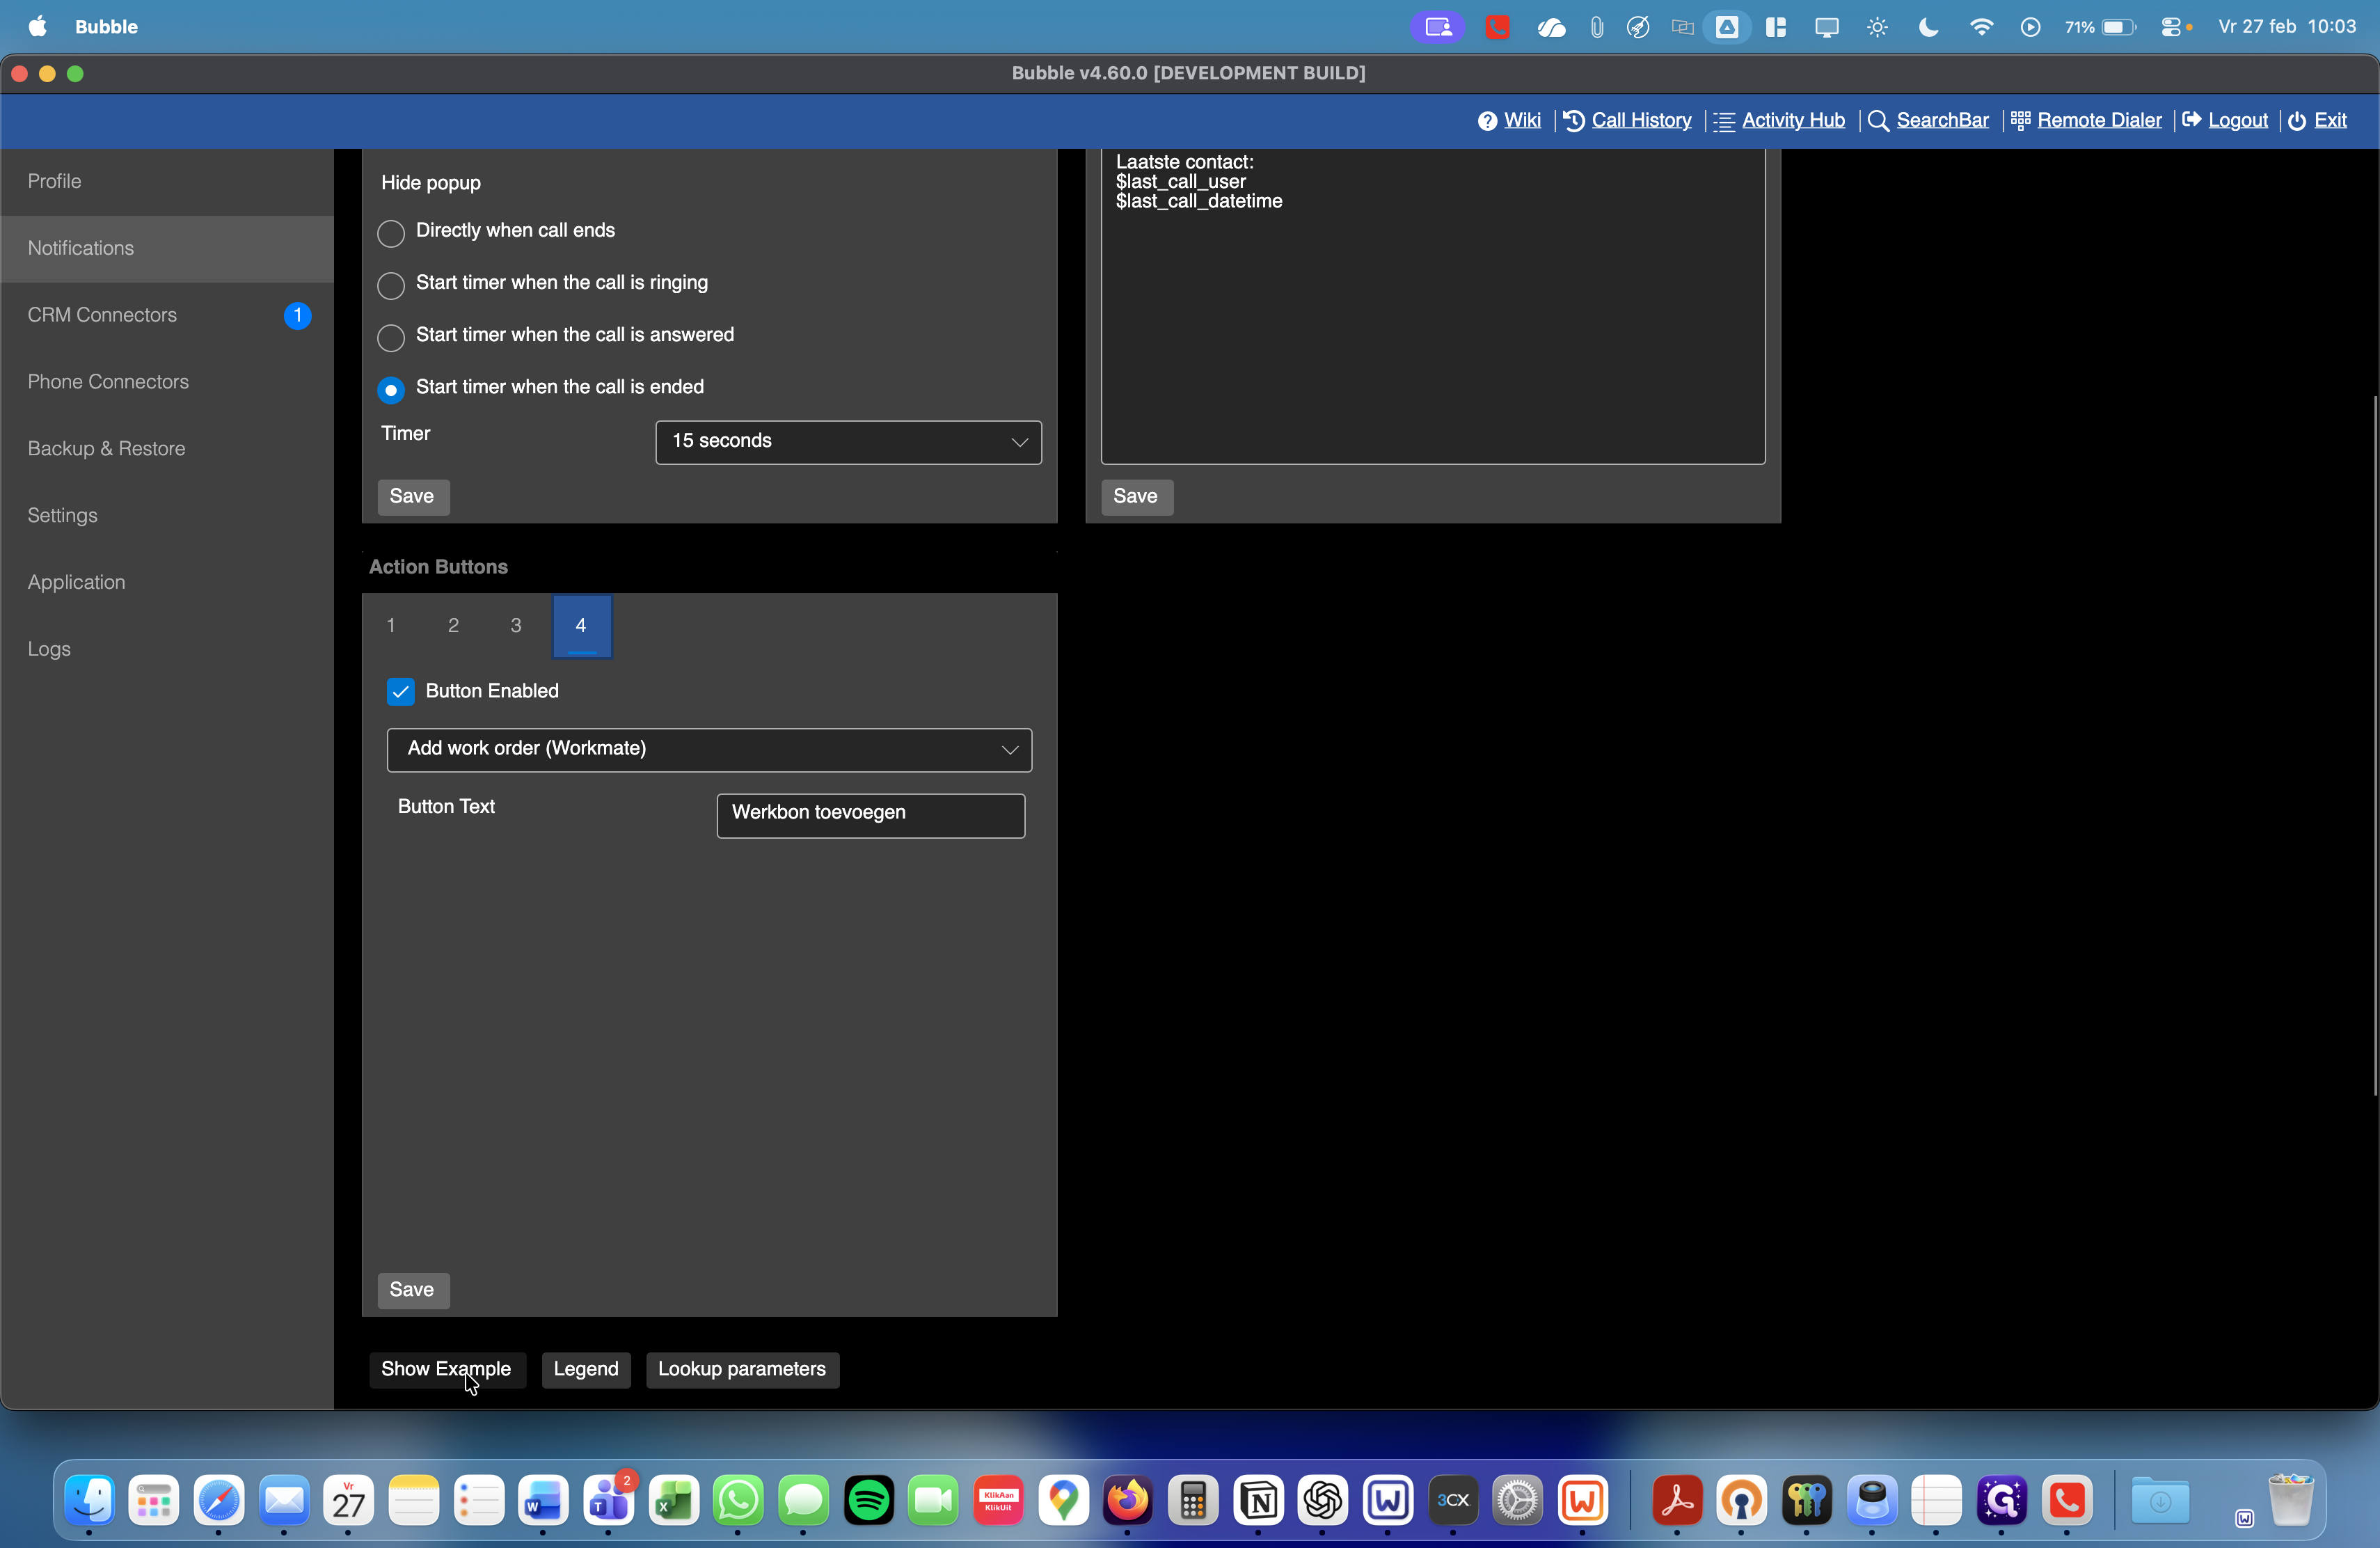Viewport: 2380px width, 1548px height.
Task: Open the Wiki help icon
Action: tap(1487, 121)
